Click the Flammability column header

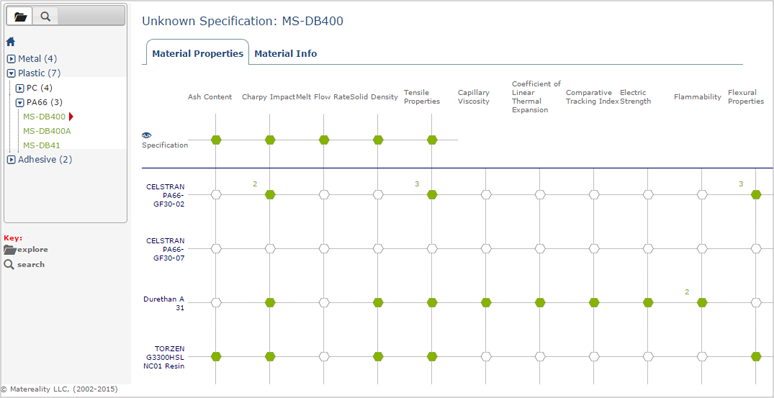697,97
